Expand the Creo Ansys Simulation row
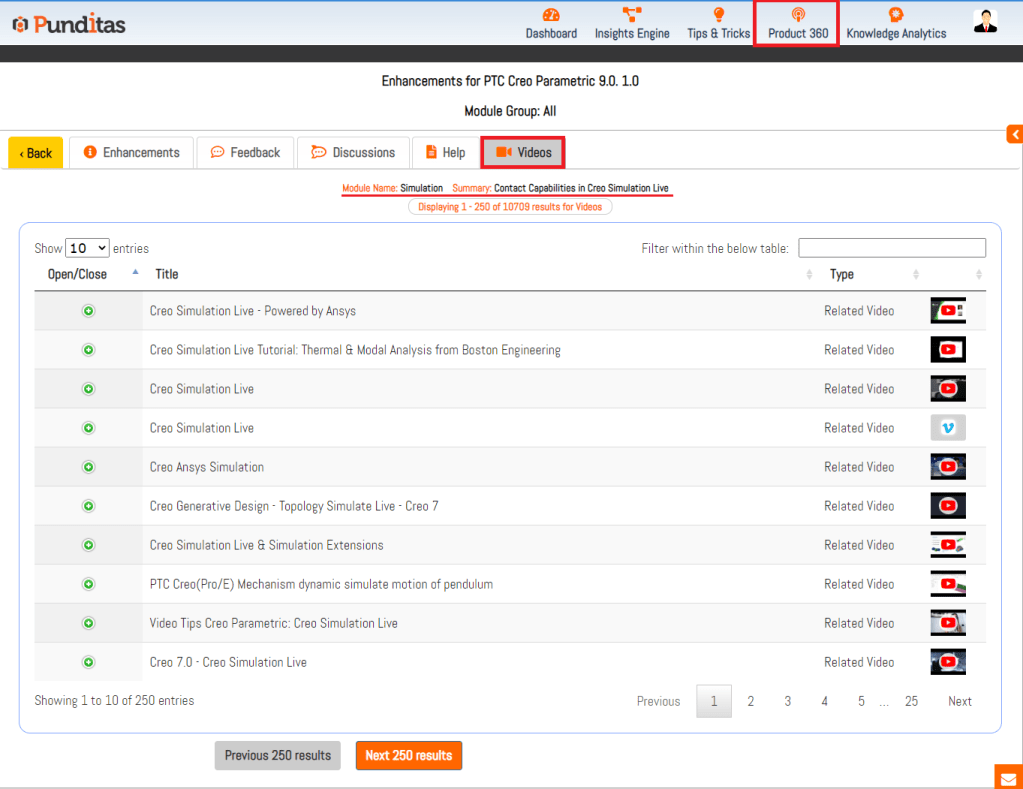 click(x=88, y=467)
